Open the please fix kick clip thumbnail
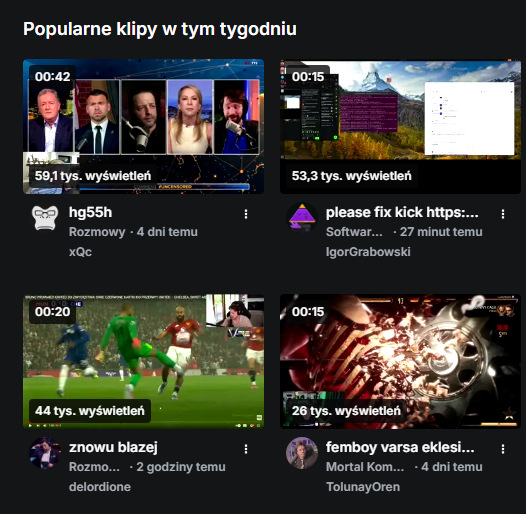526x514 pixels. point(400,126)
